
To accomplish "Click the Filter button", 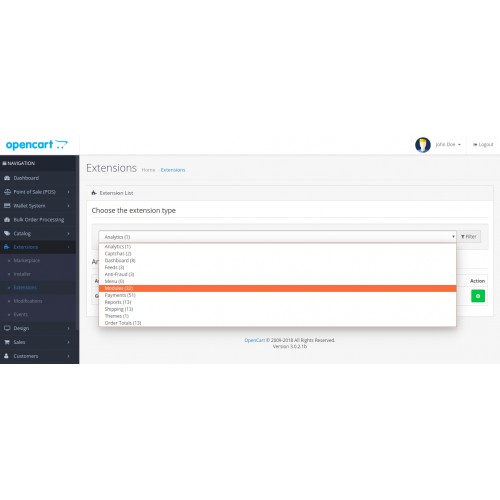I will [469, 237].
